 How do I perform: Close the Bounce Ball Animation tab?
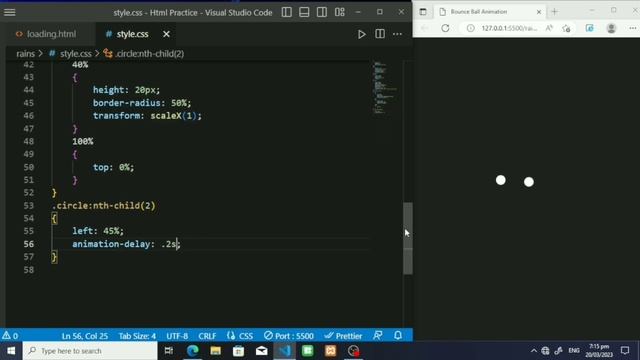pyautogui.click(x=539, y=12)
